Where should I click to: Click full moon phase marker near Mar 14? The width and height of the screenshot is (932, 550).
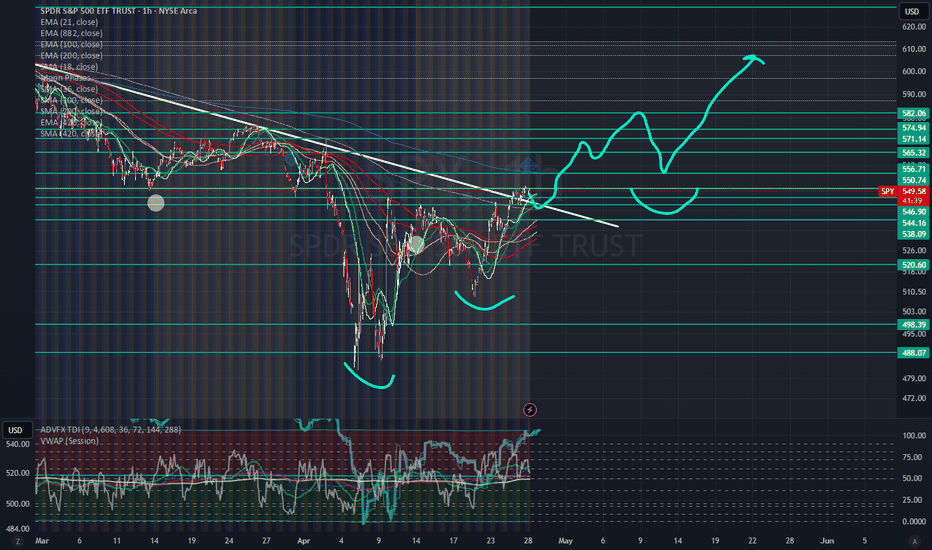pos(156,203)
